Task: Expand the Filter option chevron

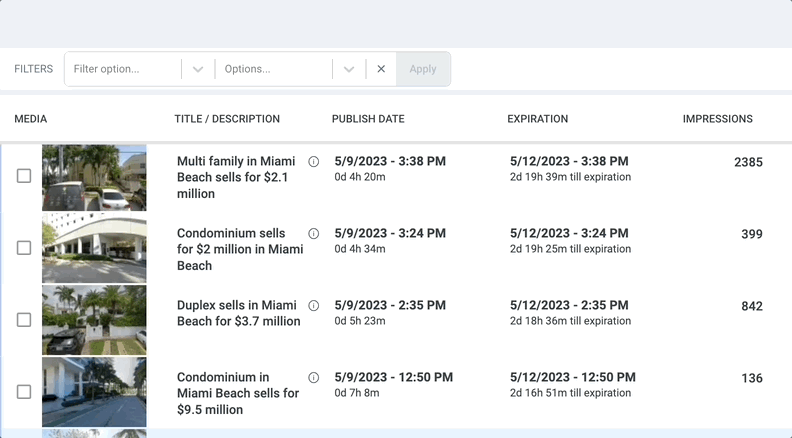Action: 198,69
